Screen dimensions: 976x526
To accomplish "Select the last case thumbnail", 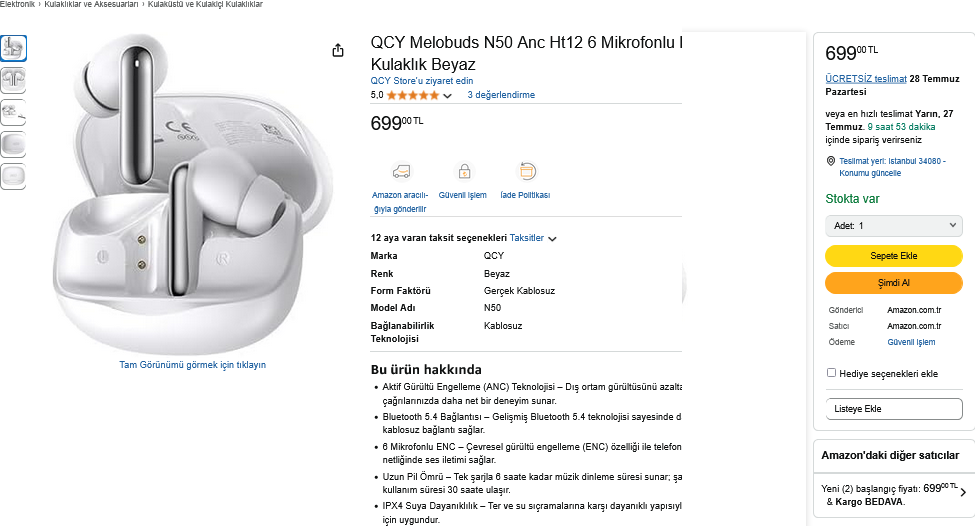I will pyautogui.click(x=13, y=176).
